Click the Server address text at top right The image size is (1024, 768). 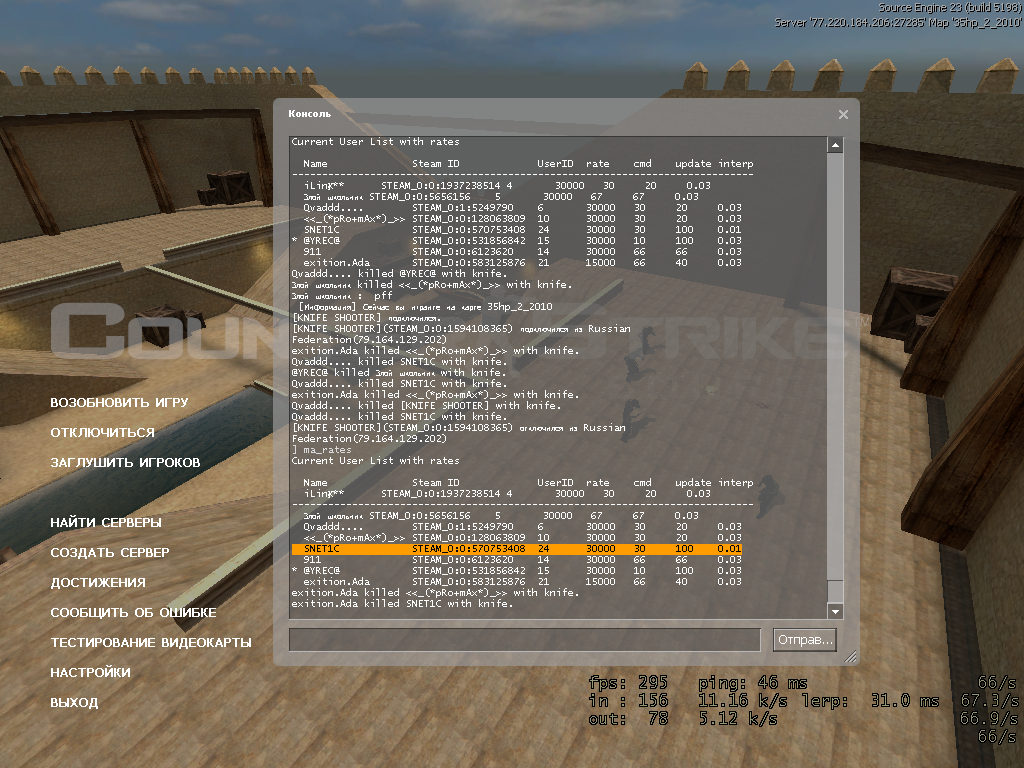pyautogui.click(x=898, y=22)
